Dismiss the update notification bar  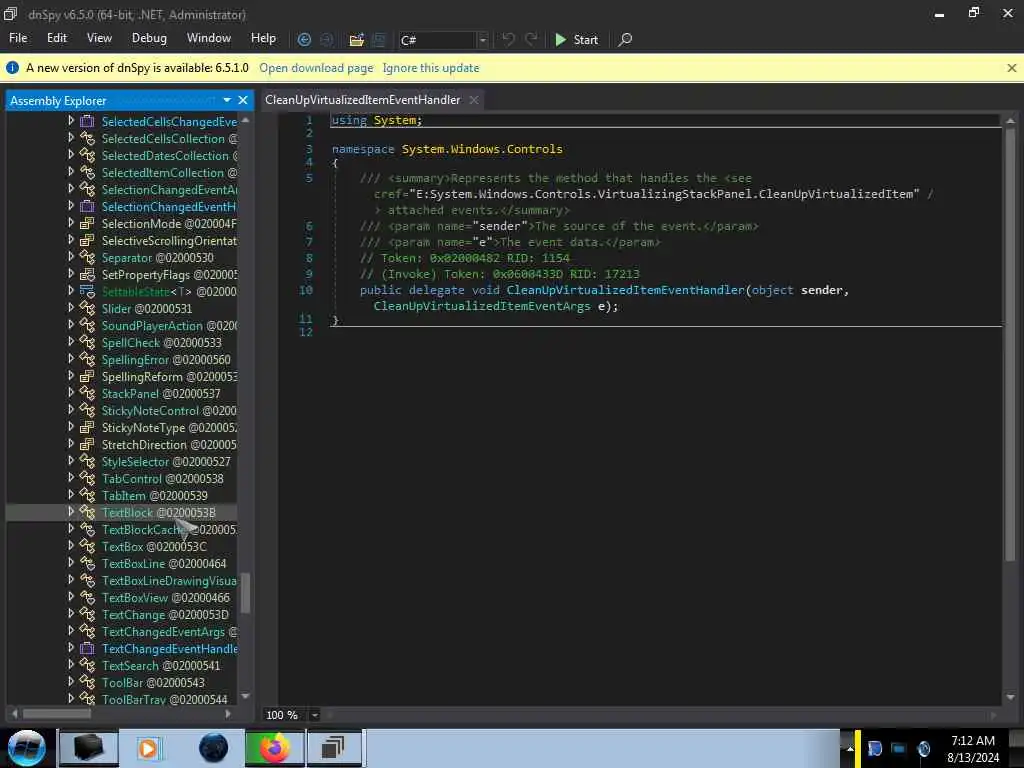(x=1012, y=68)
